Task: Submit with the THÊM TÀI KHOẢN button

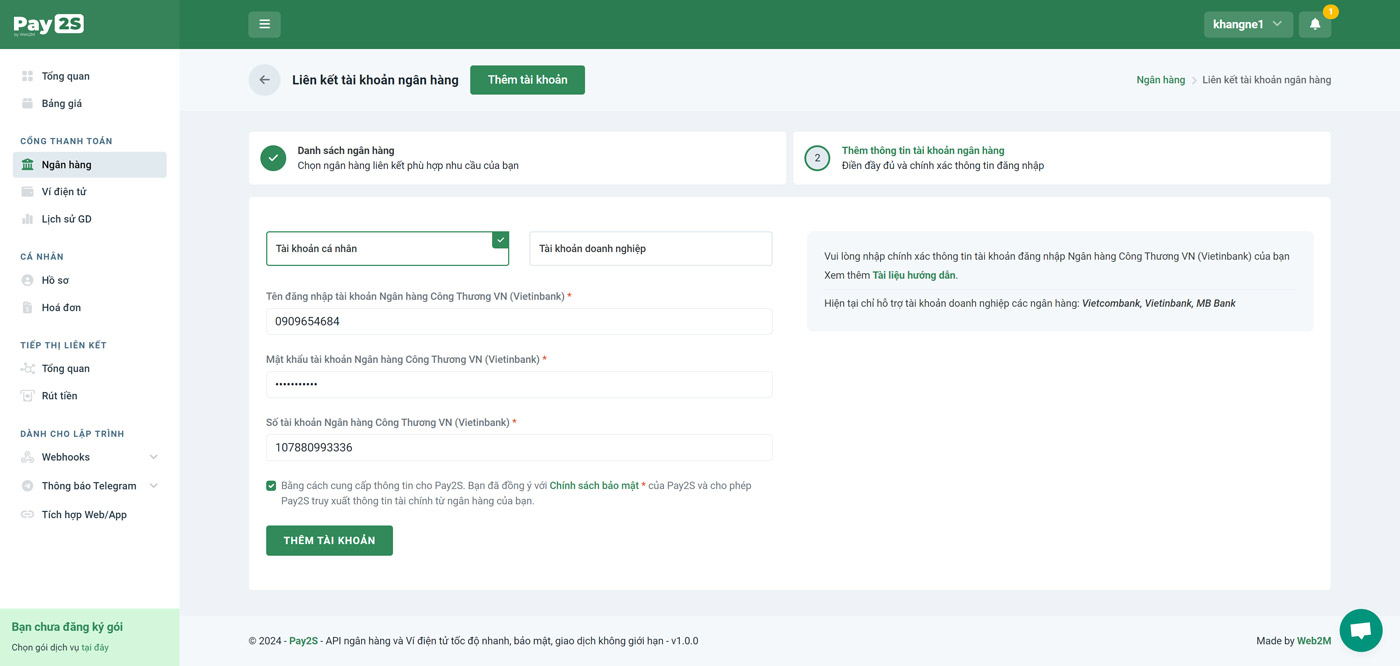Action: [x=329, y=540]
